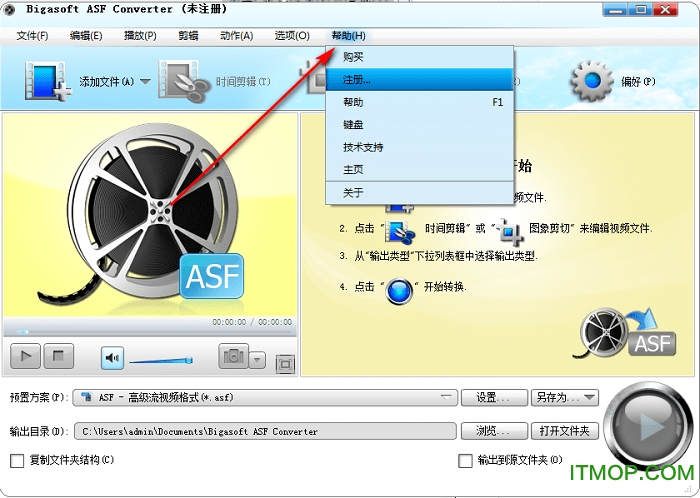Screen dimensions: 700x498
Task: Enable the 复制文件夹结构 checkbox
Action: [17, 461]
